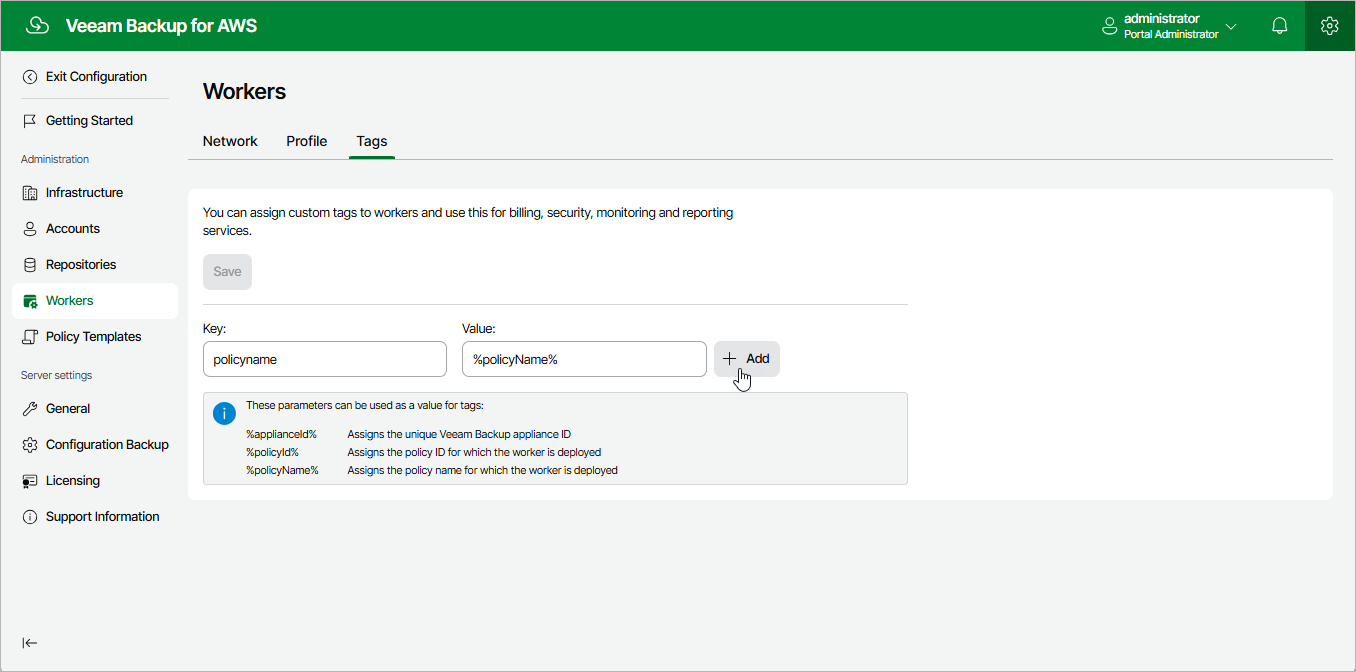Click the Veeam cloud logo icon
This screenshot has width=1356, height=672.
(37, 26)
